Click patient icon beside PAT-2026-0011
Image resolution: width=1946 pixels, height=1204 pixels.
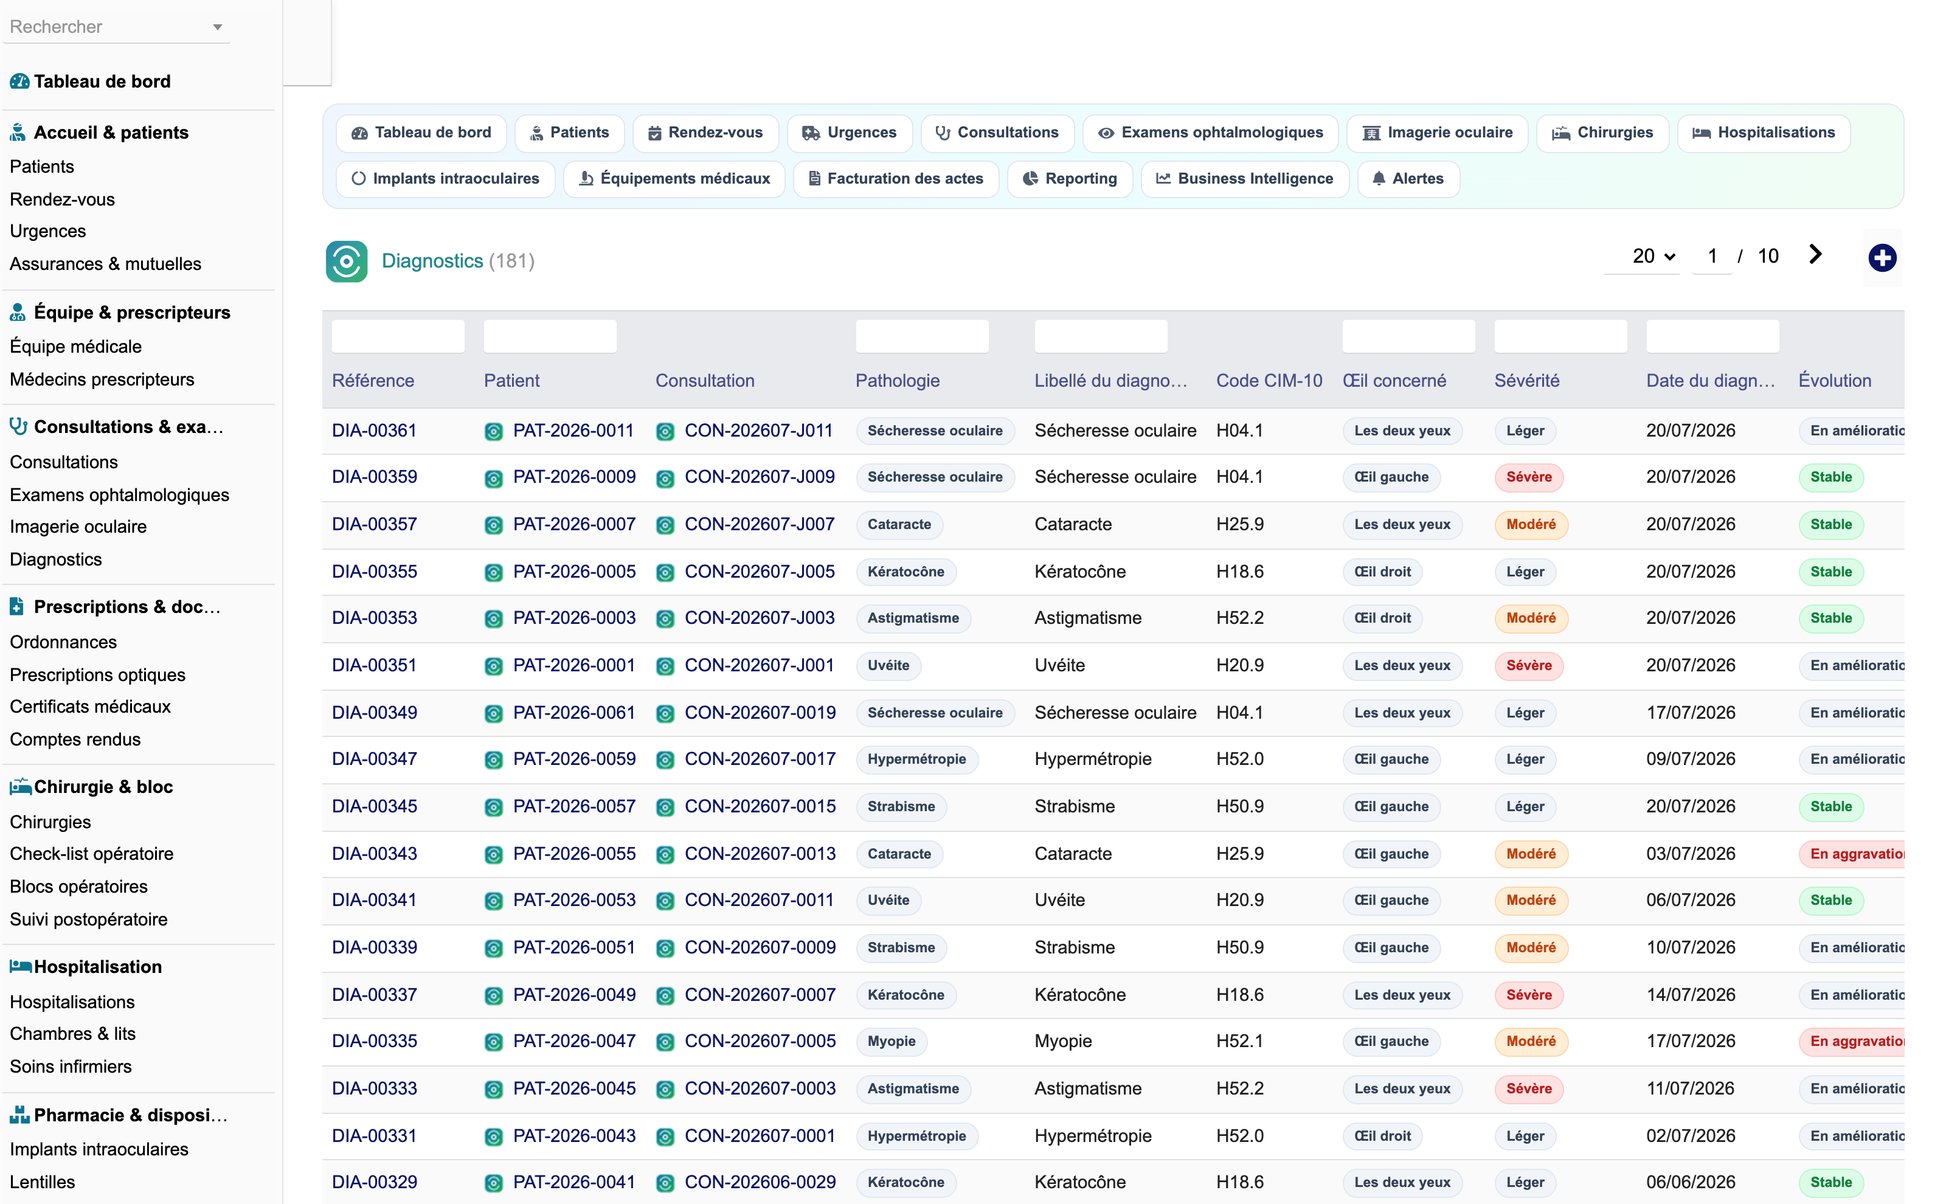[494, 432]
